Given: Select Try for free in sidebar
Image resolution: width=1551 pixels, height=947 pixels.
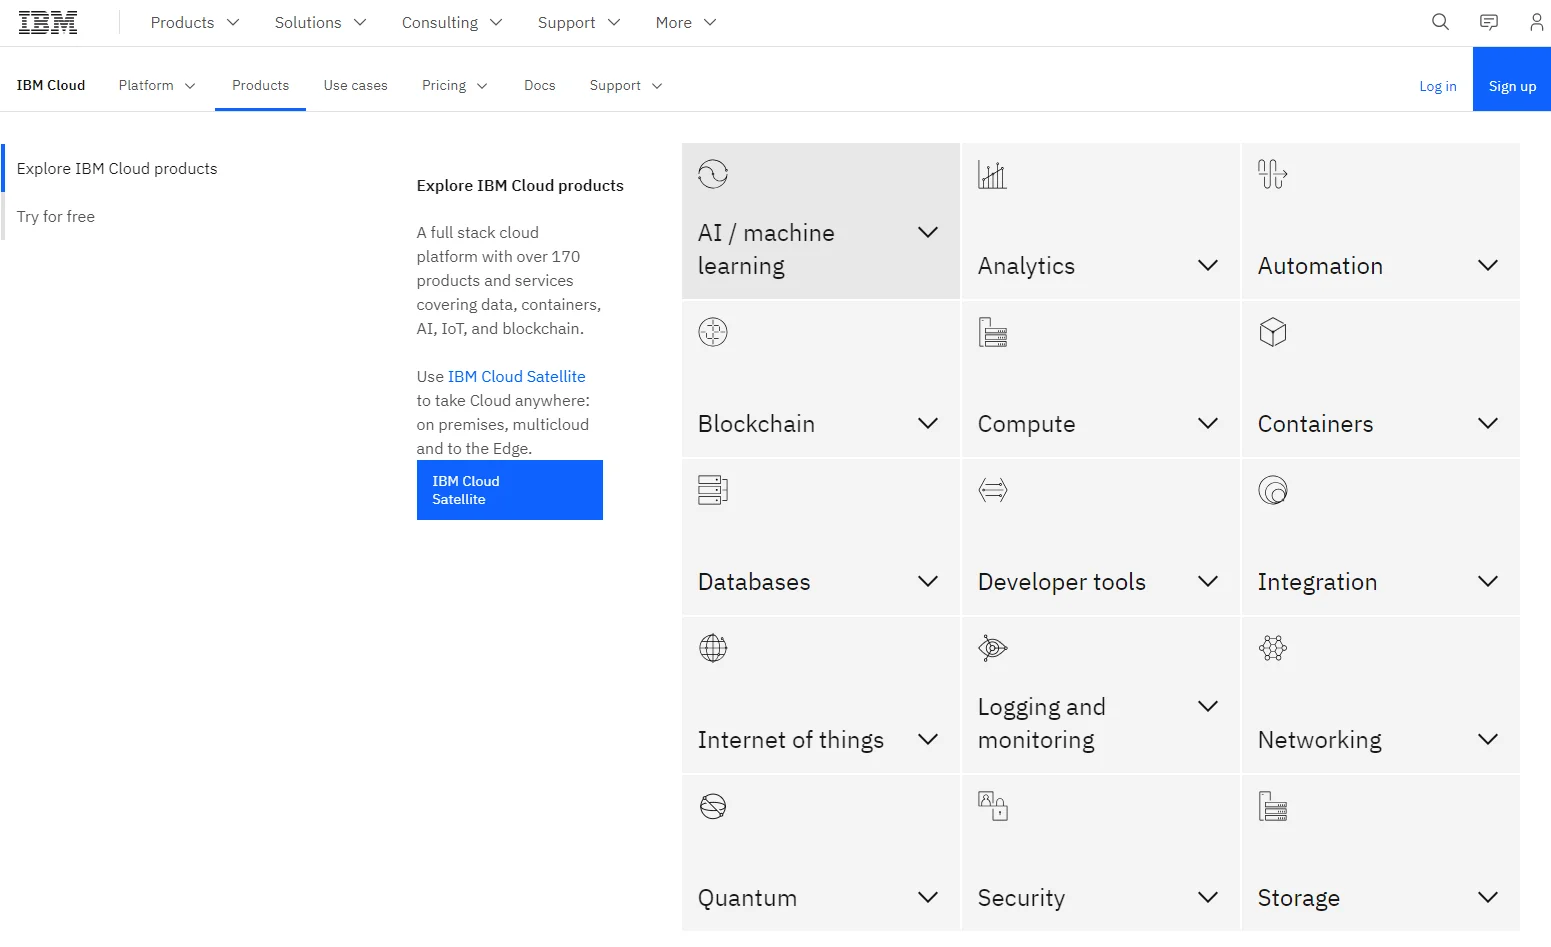Looking at the screenshot, I should [56, 216].
